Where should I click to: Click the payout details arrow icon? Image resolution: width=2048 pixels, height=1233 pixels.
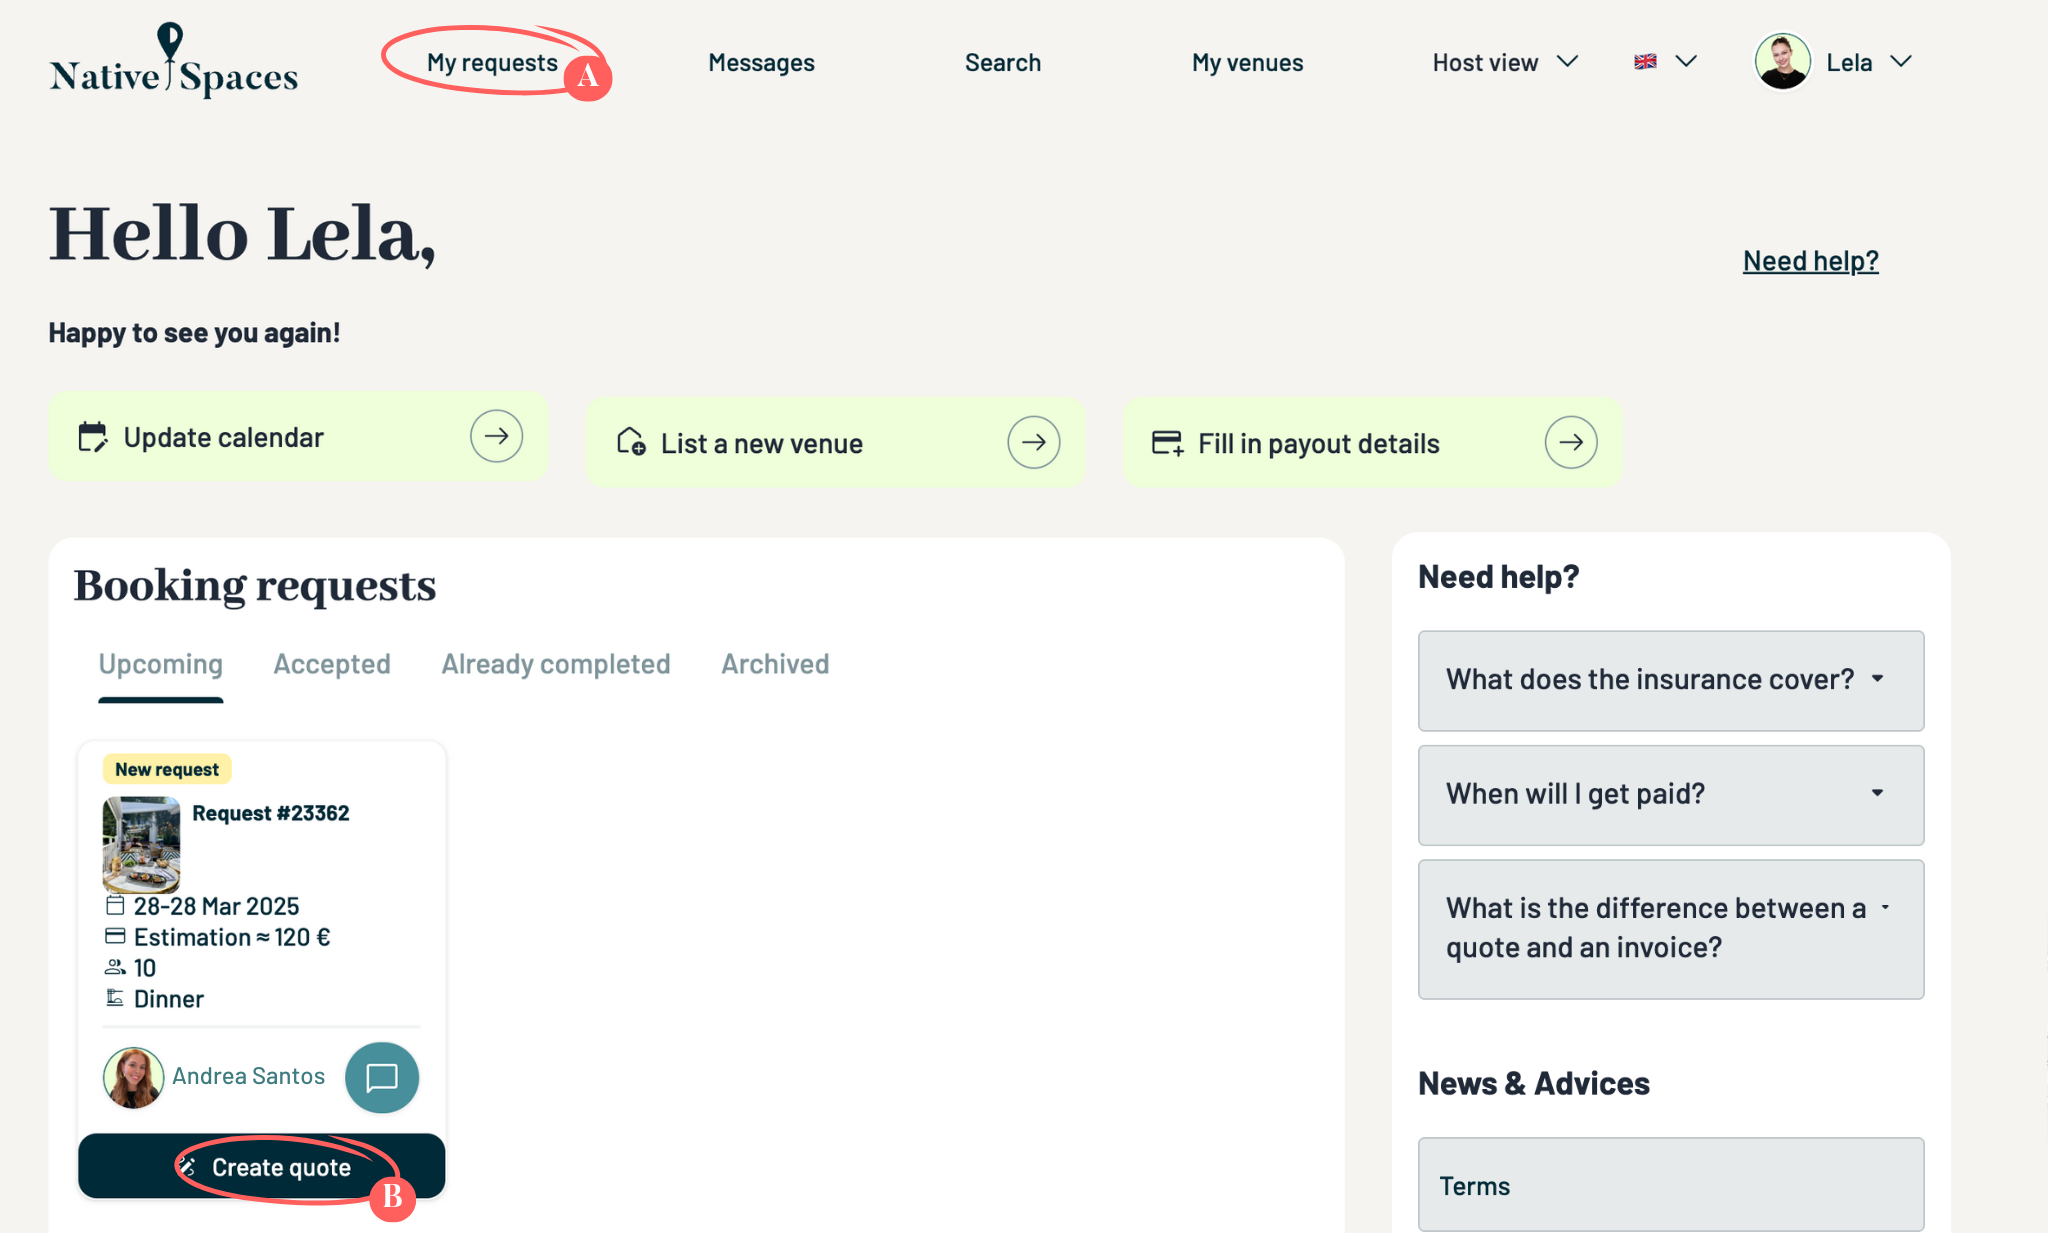(x=1570, y=442)
